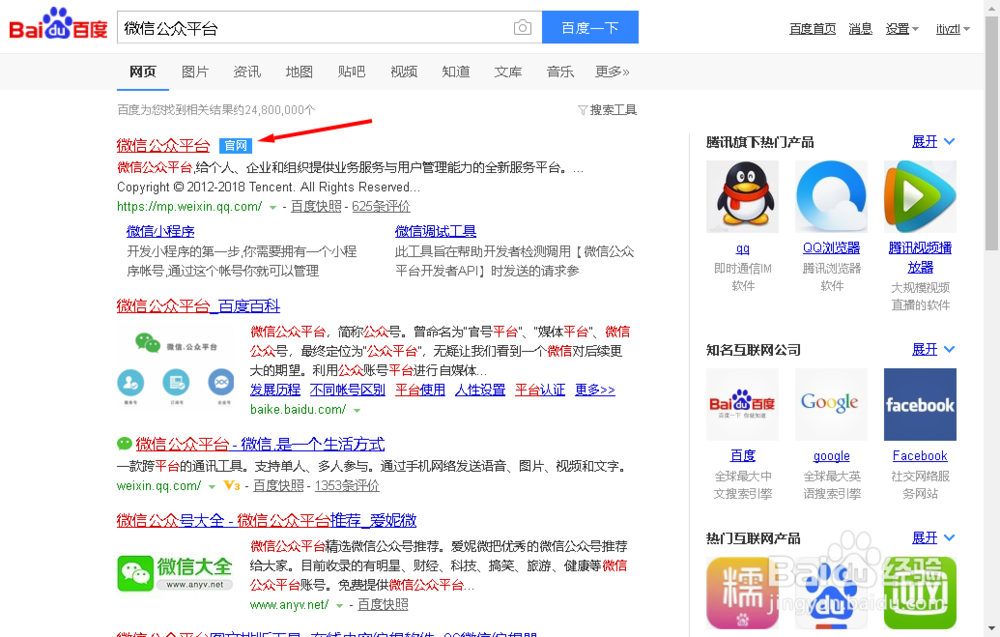Open the itiyztl account dropdown
The width and height of the screenshot is (1000, 637).
[953, 29]
